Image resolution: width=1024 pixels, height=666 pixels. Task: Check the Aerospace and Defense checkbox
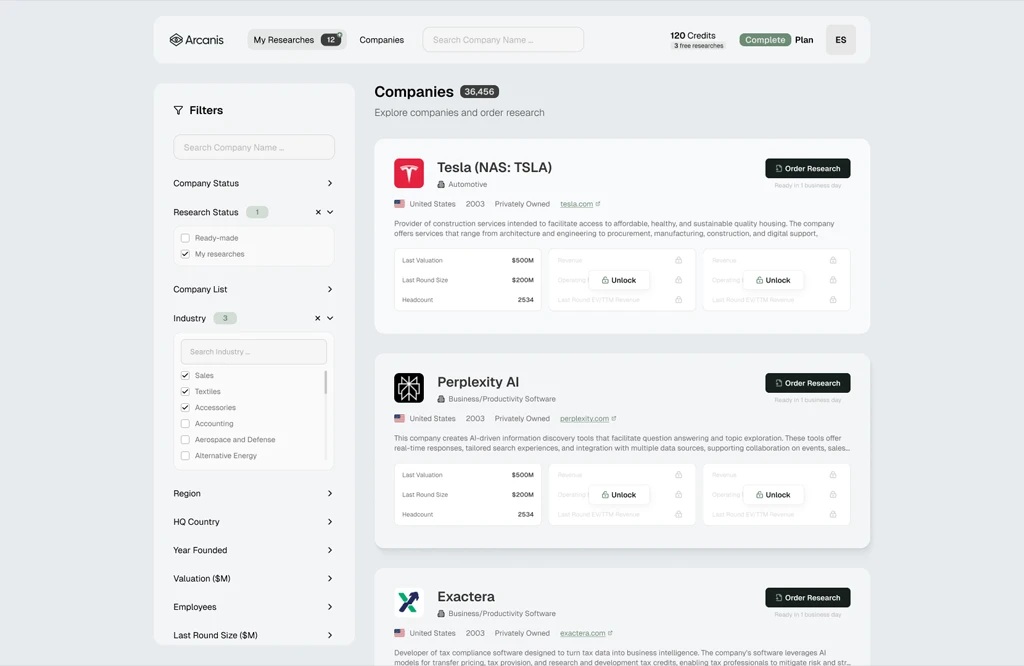tap(185, 439)
